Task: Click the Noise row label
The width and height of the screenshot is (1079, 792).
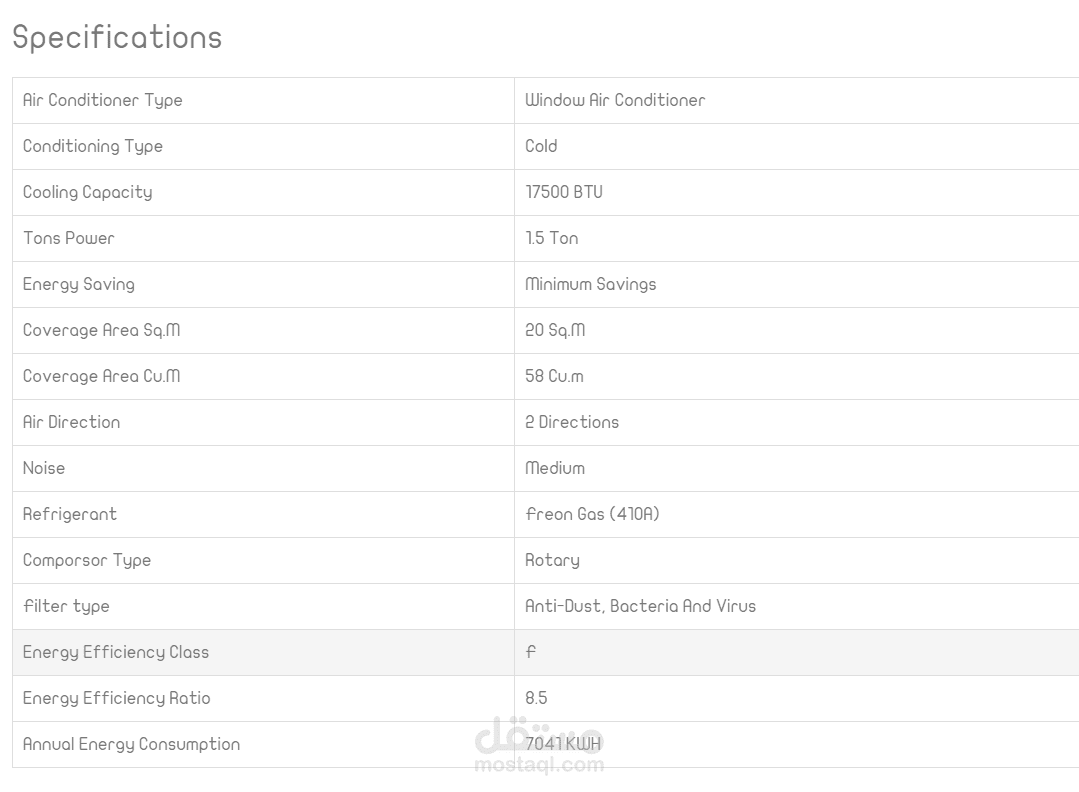Action: tap(44, 468)
